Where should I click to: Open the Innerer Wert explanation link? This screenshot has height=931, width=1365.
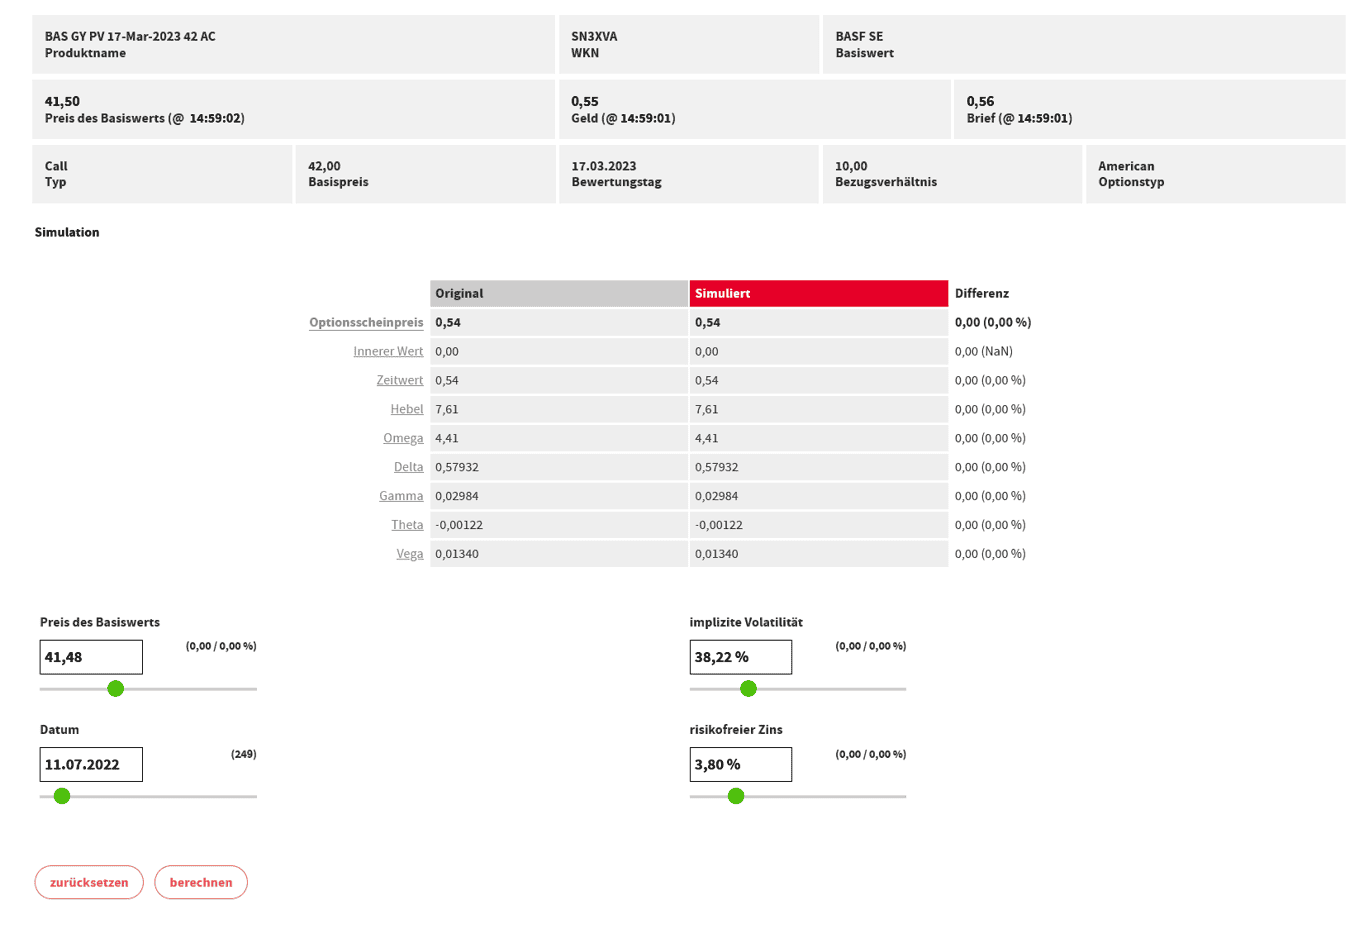point(388,351)
